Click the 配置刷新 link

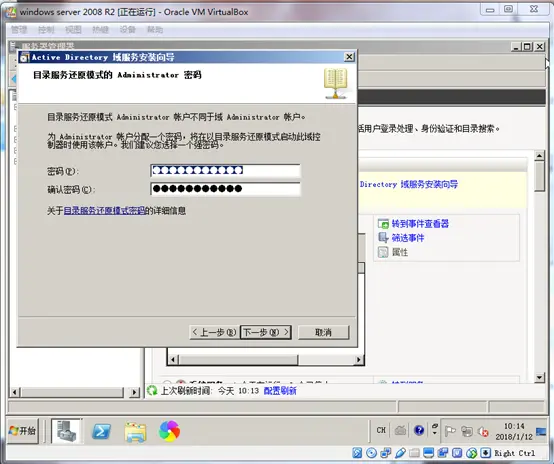[x=280, y=391]
